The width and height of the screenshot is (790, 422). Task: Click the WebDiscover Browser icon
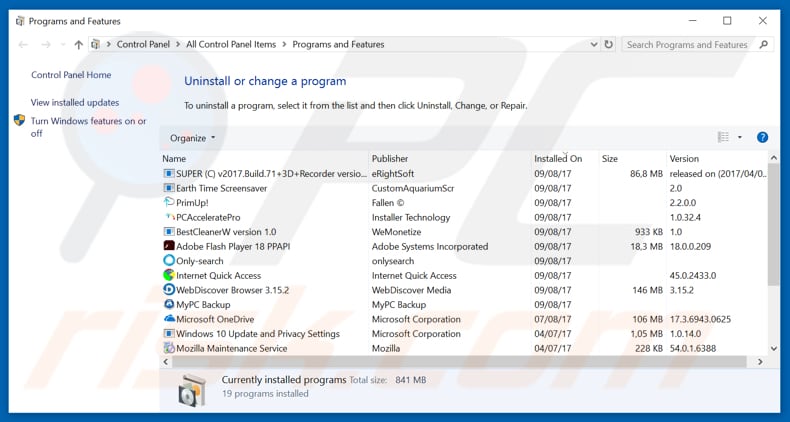pos(169,290)
